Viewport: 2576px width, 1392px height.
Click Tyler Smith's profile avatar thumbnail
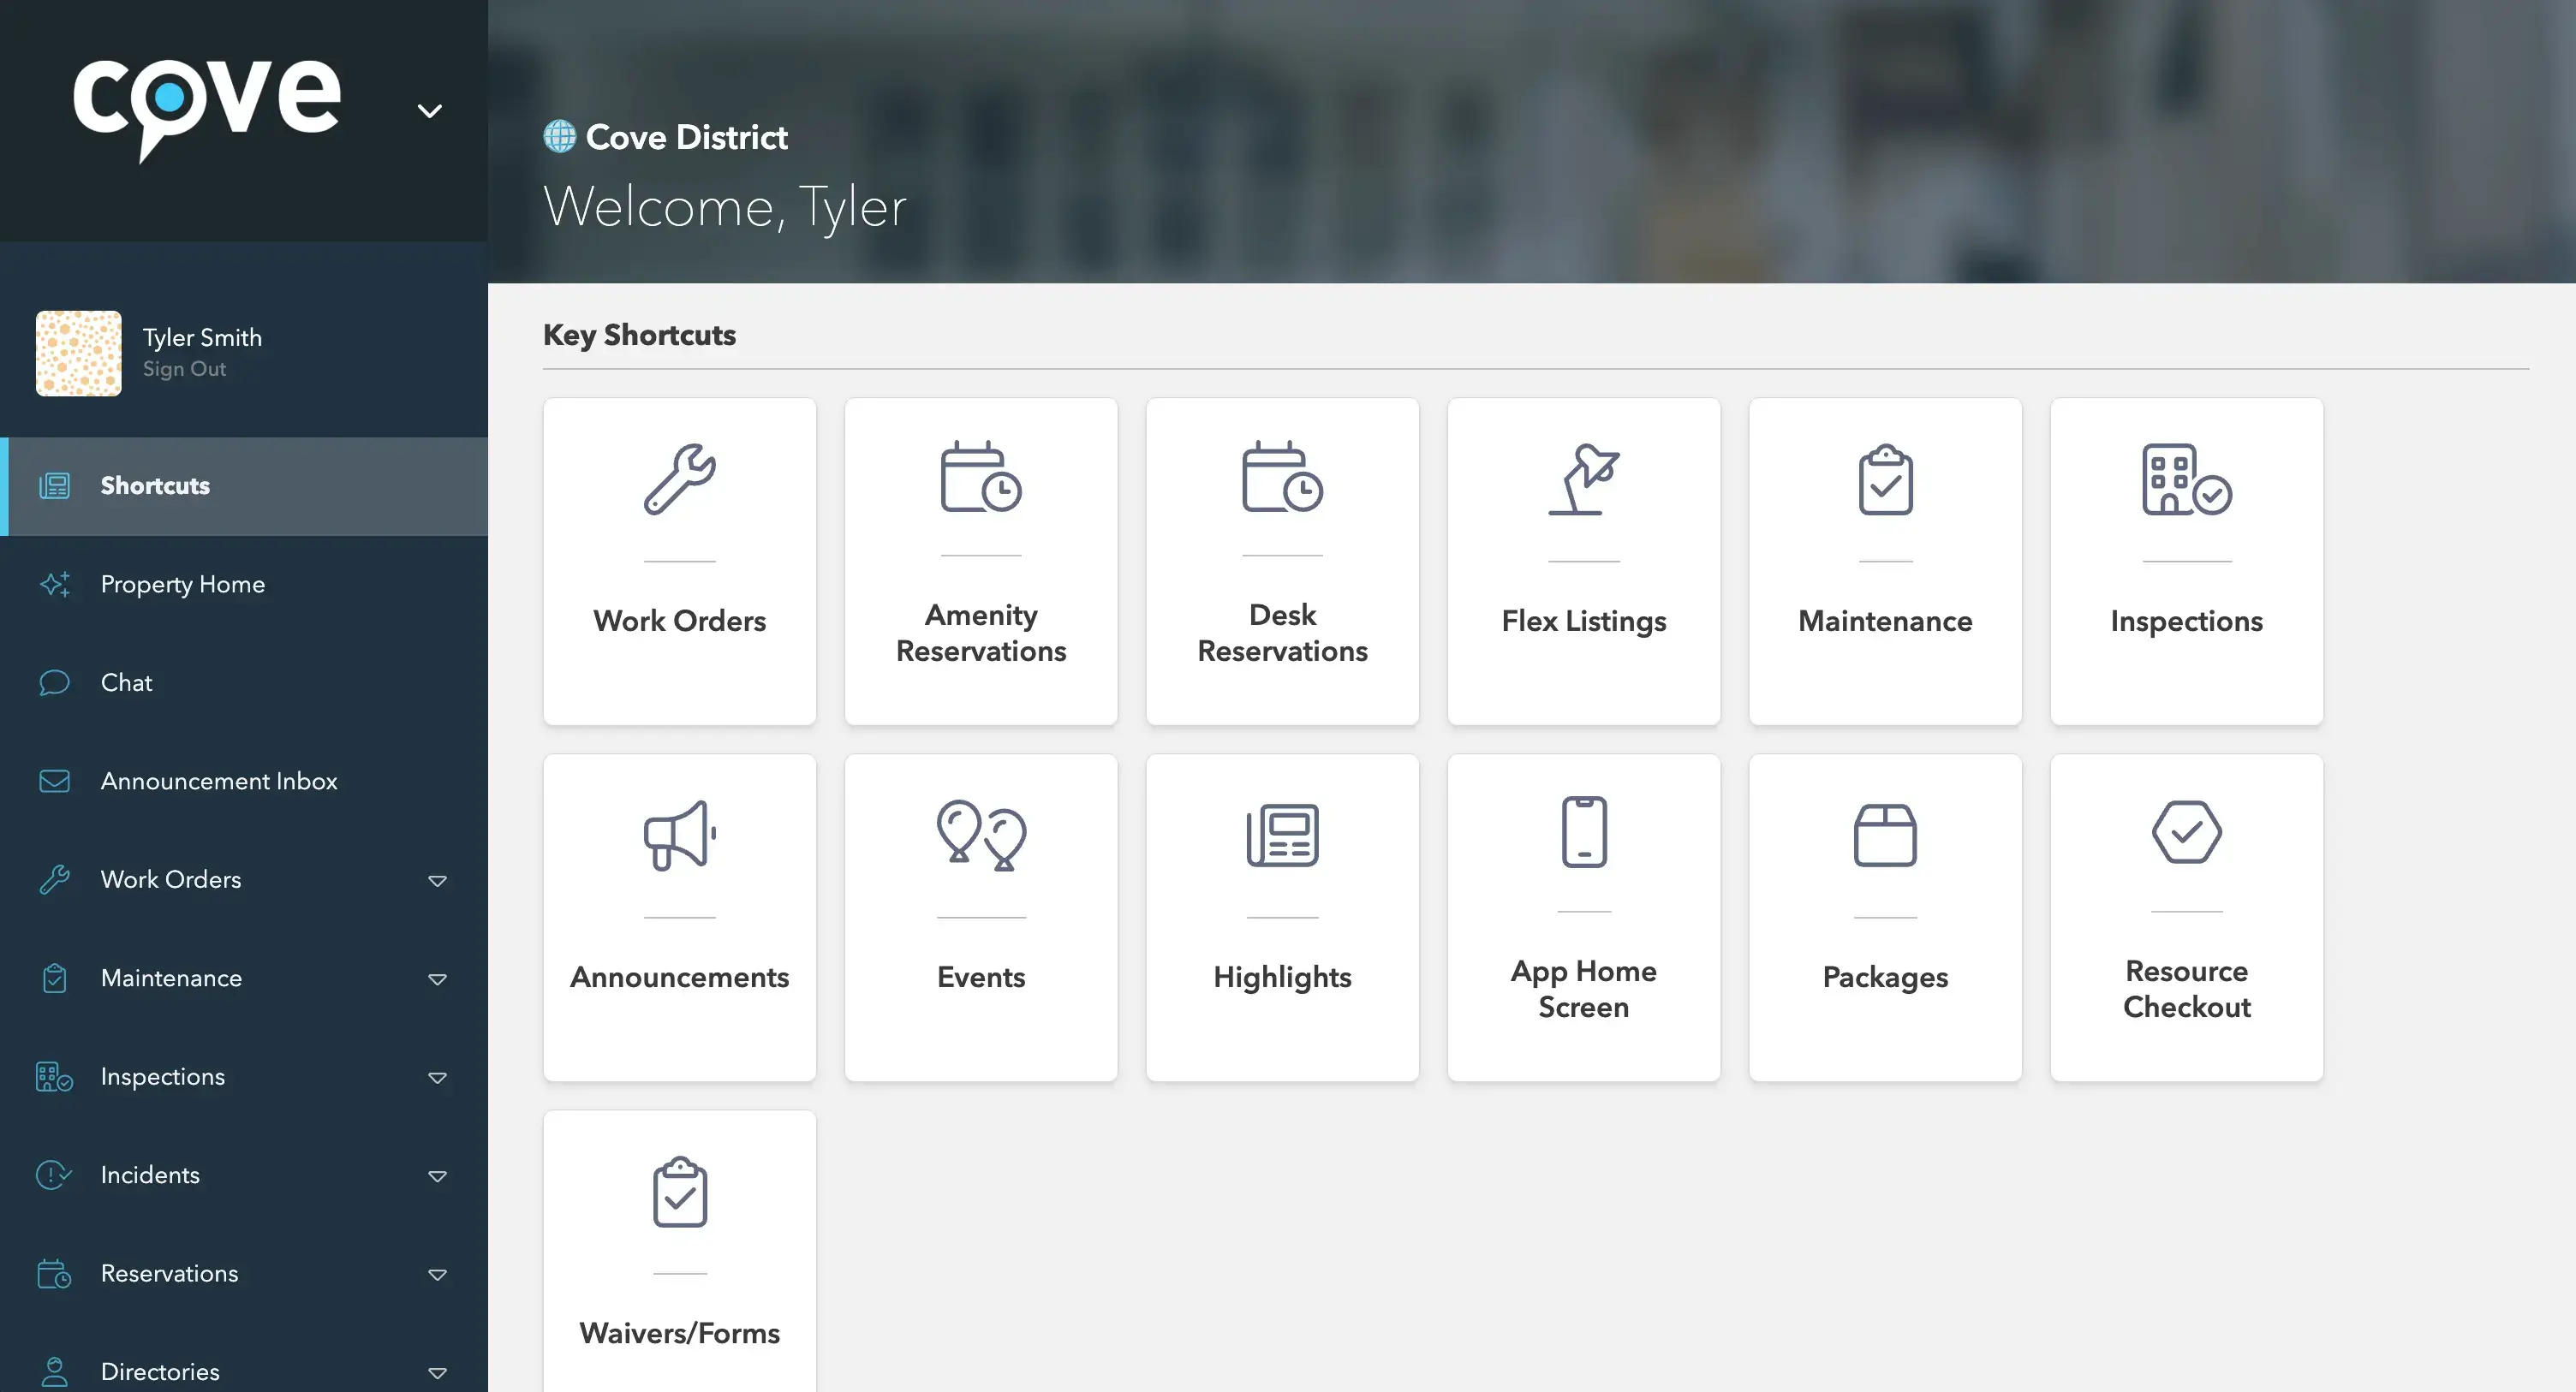click(x=79, y=353)
